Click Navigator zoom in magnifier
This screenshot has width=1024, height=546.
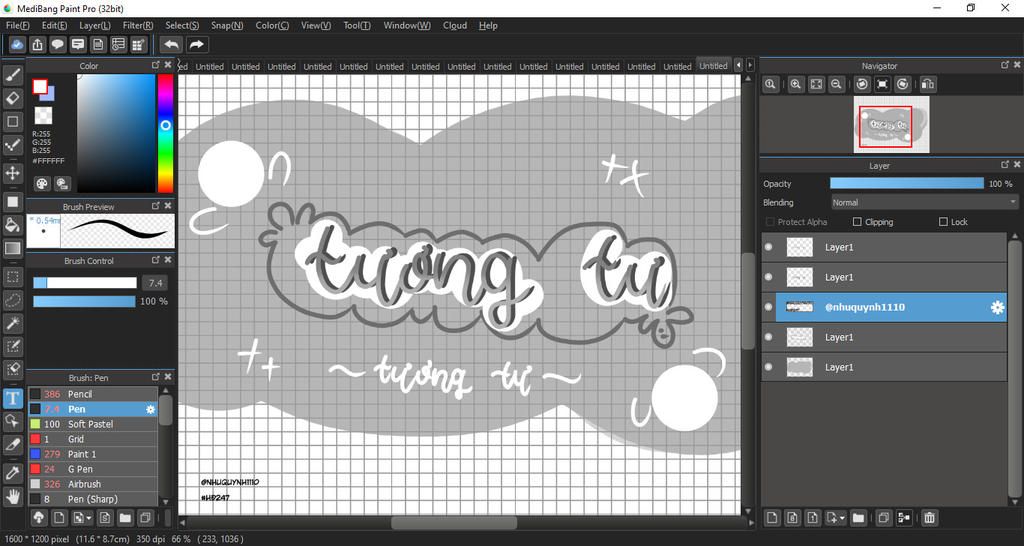click(x=795, y=84)
